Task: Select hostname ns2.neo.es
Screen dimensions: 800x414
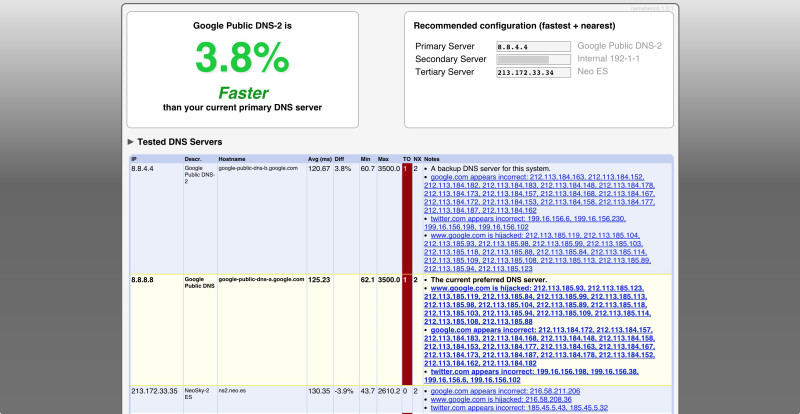Action: click(232, 391)
